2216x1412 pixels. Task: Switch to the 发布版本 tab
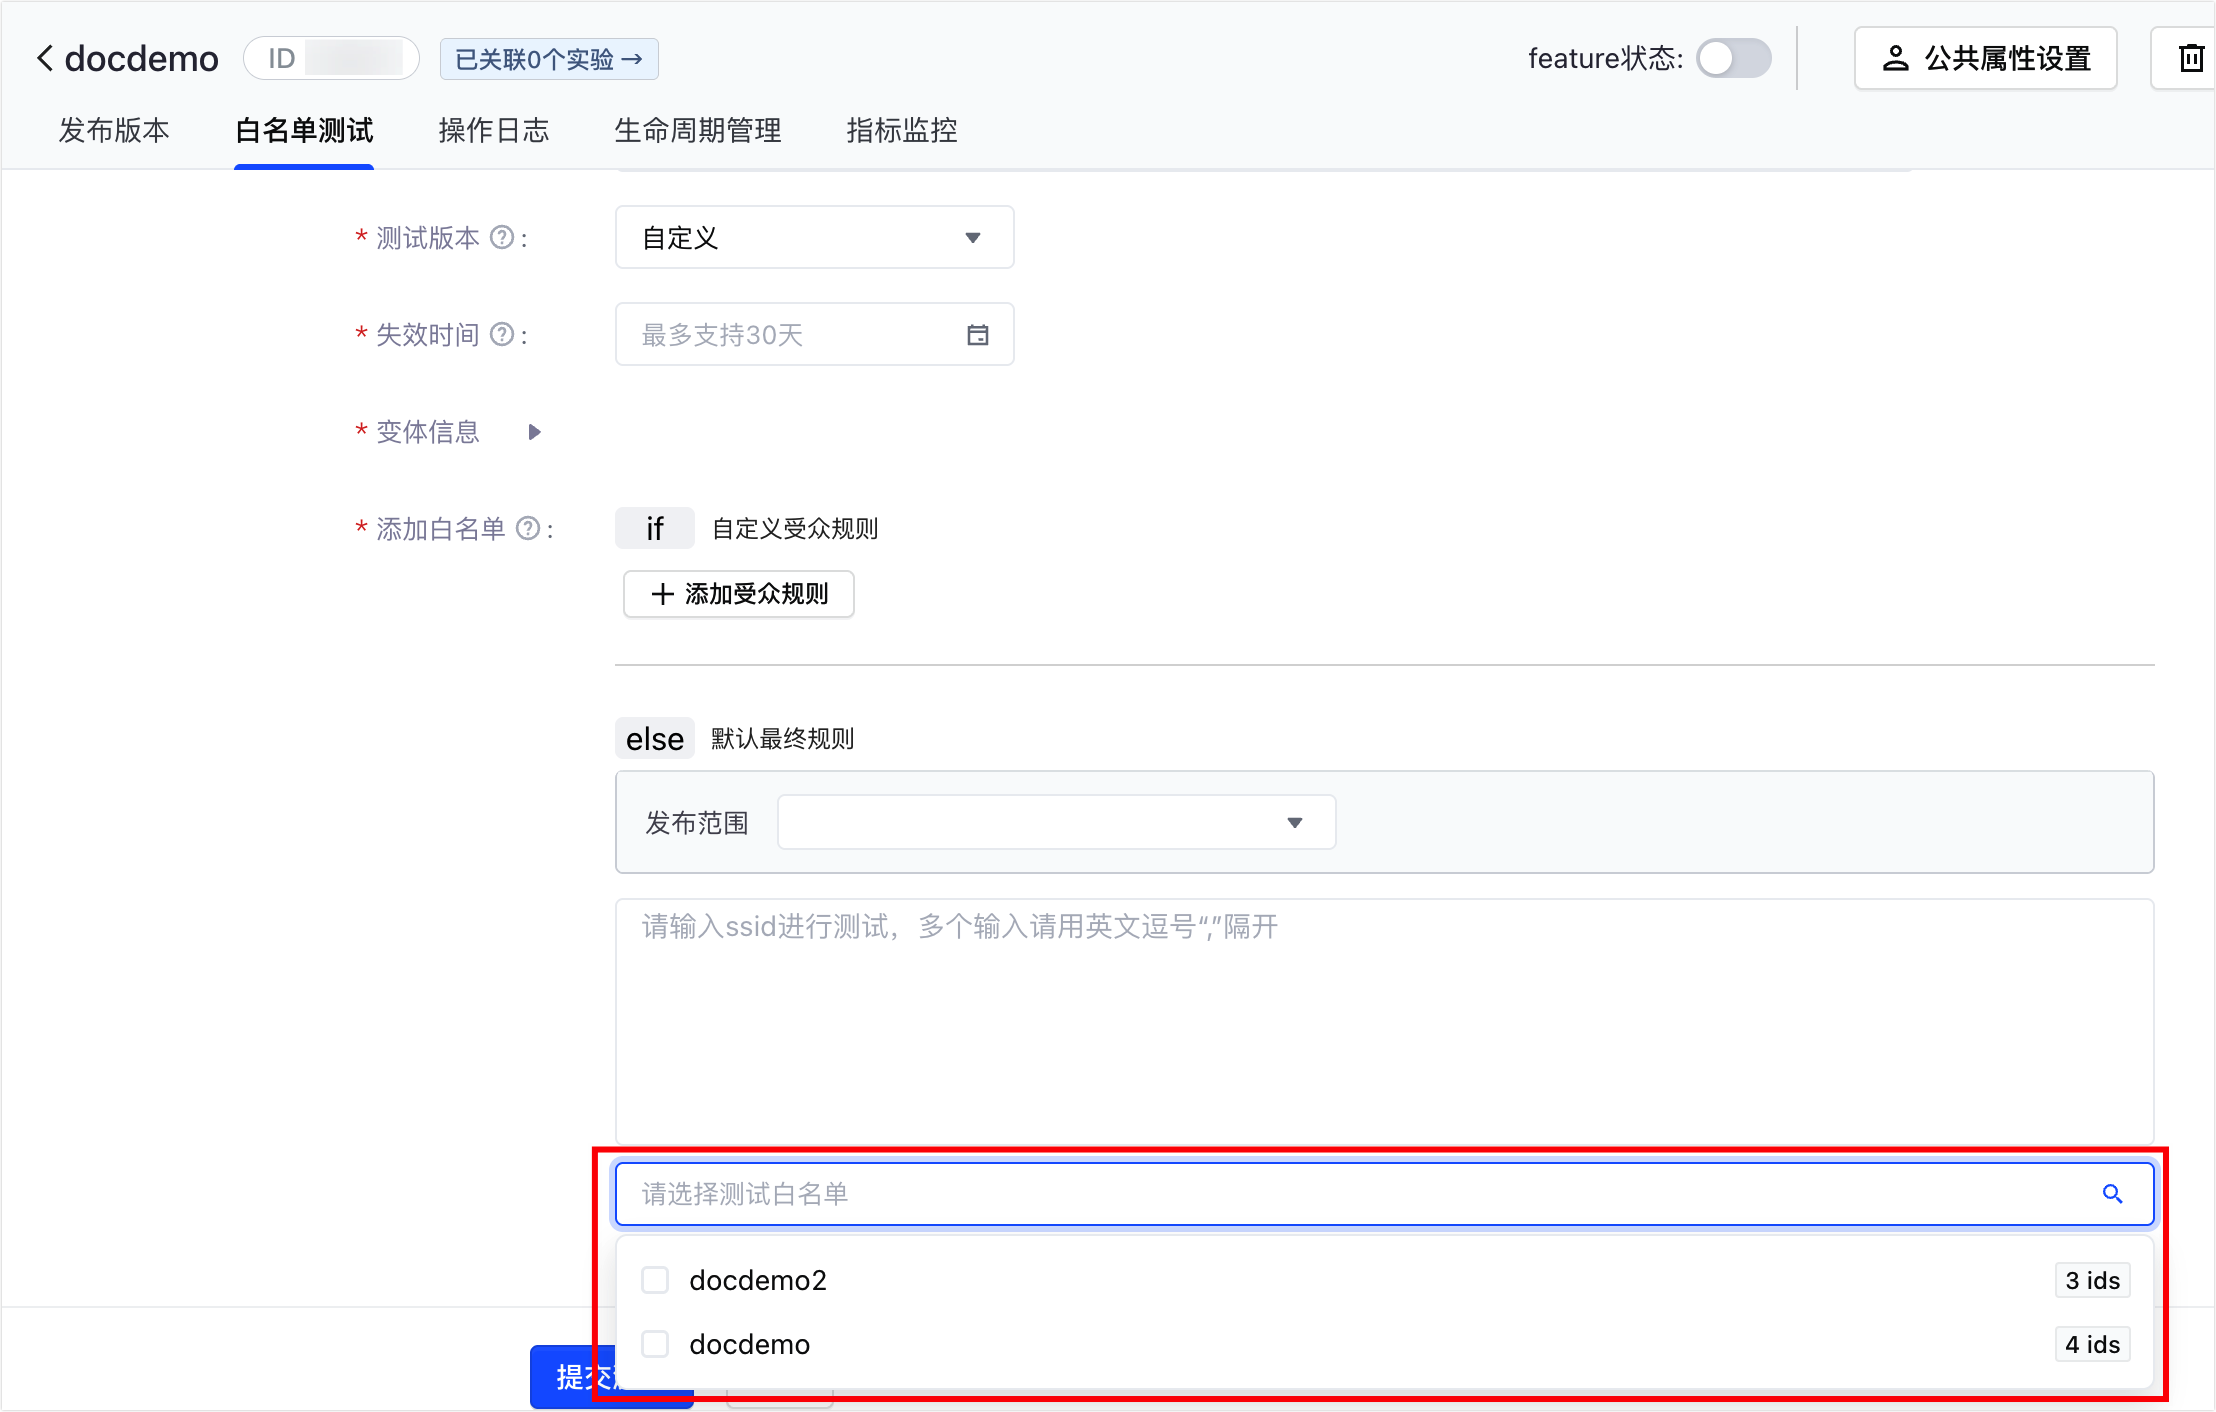[114, 130]
